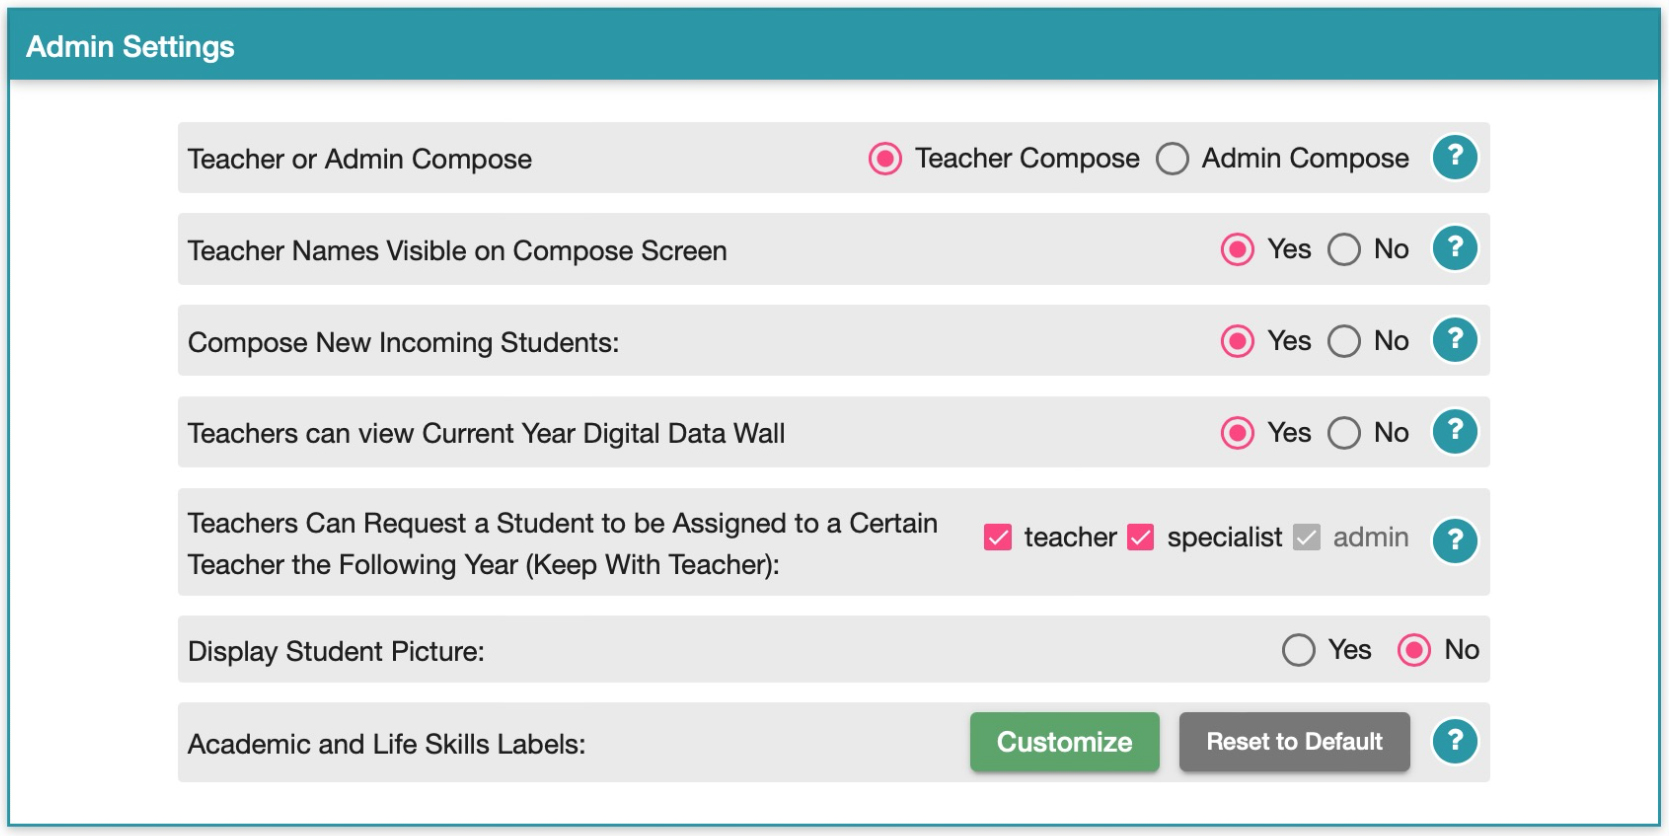Choose No for Teachers can view Data Wall
Image resolution: width=1669 pixels, height=836 pixels.
1344,433
